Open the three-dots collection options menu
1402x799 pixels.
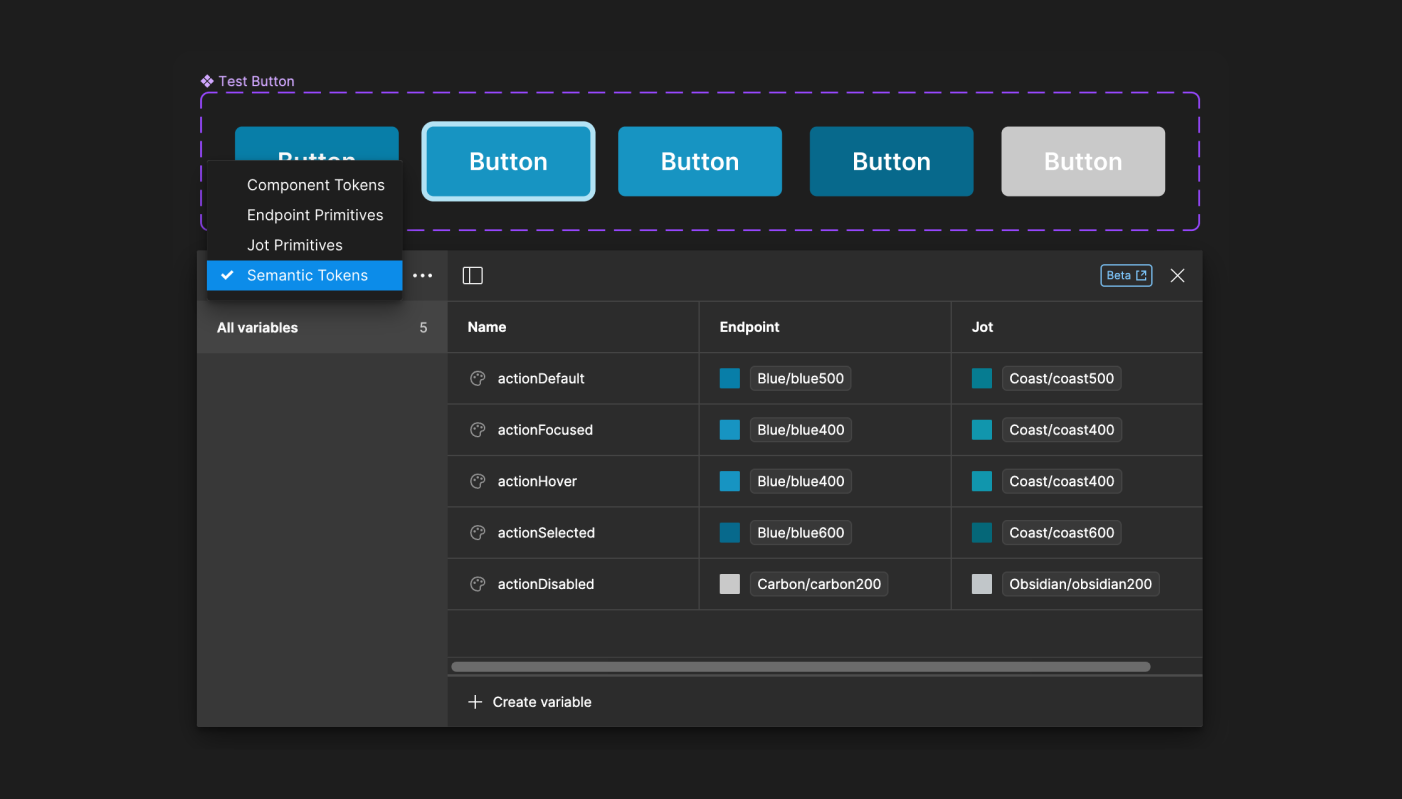[x=423, y=276]
